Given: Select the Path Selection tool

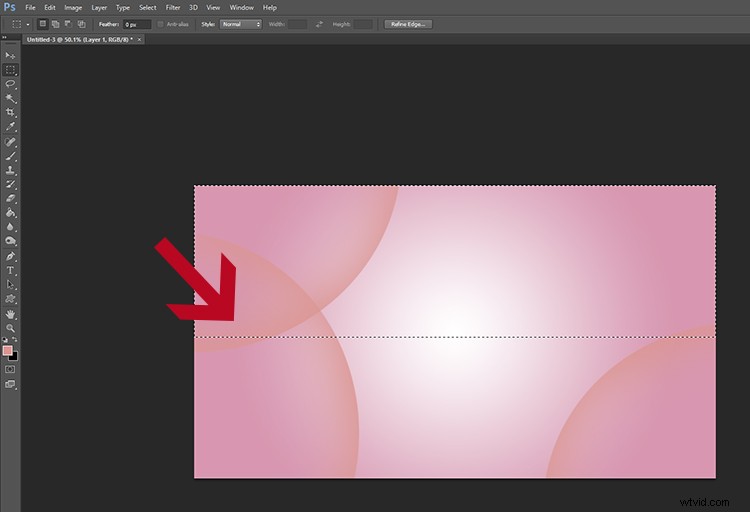Looking at the screenshot, I should [x=10, y=285].
